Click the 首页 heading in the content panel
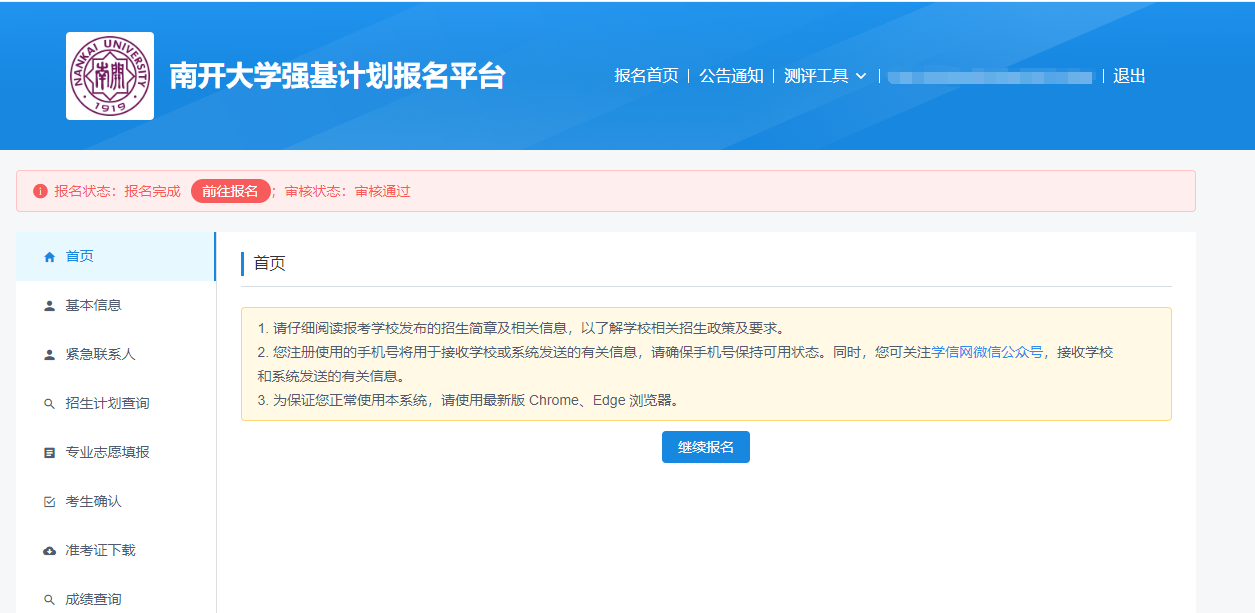1255x613 pixels. point(269,263)
